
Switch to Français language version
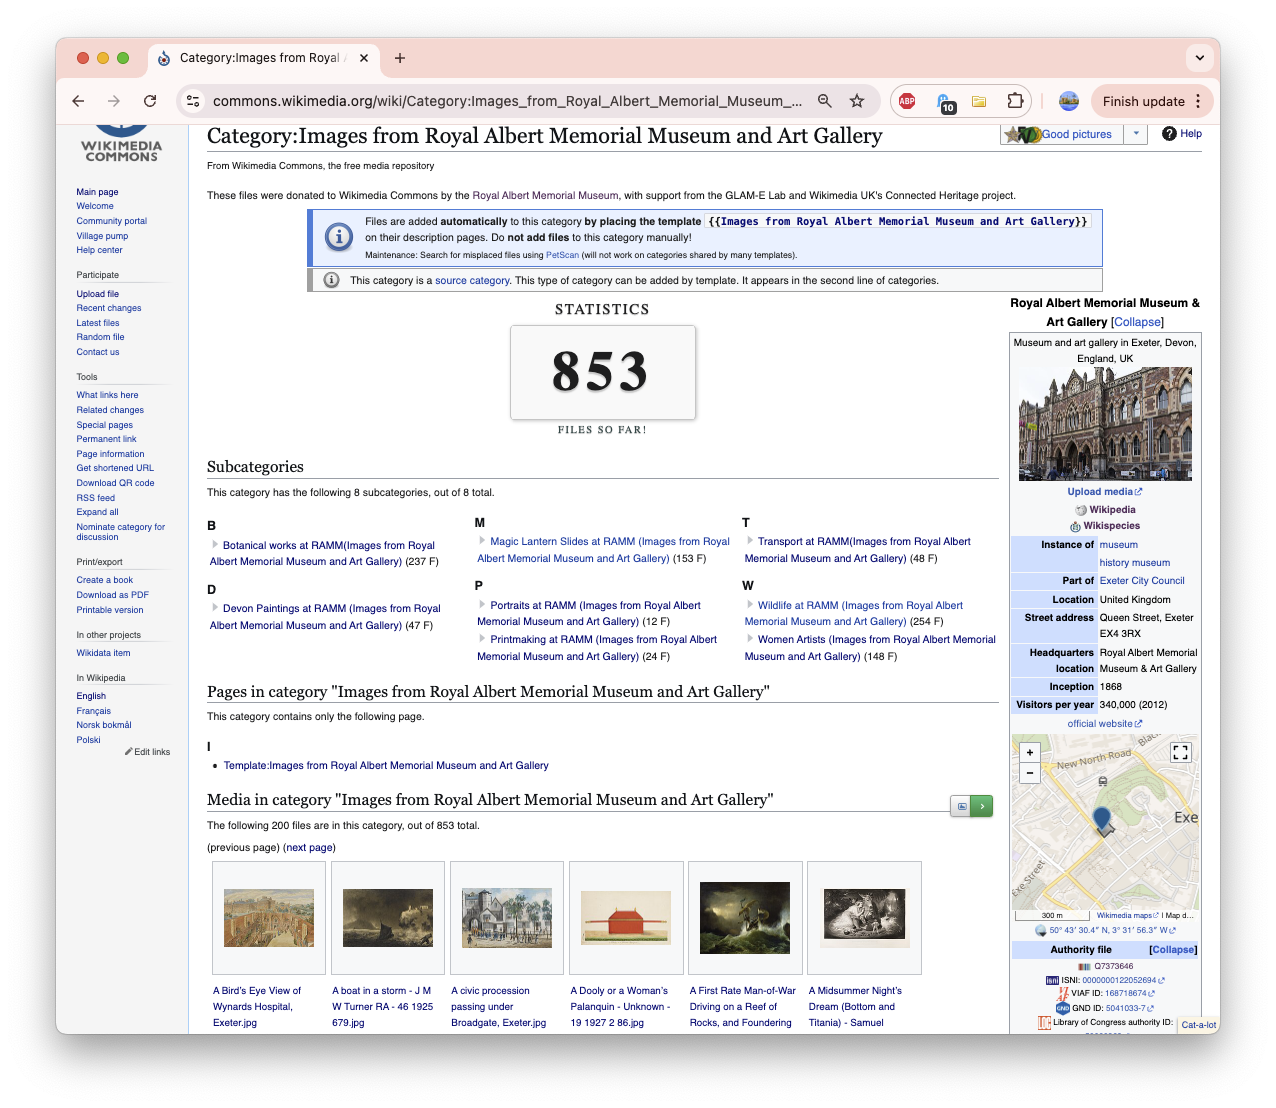click(93, 711)
